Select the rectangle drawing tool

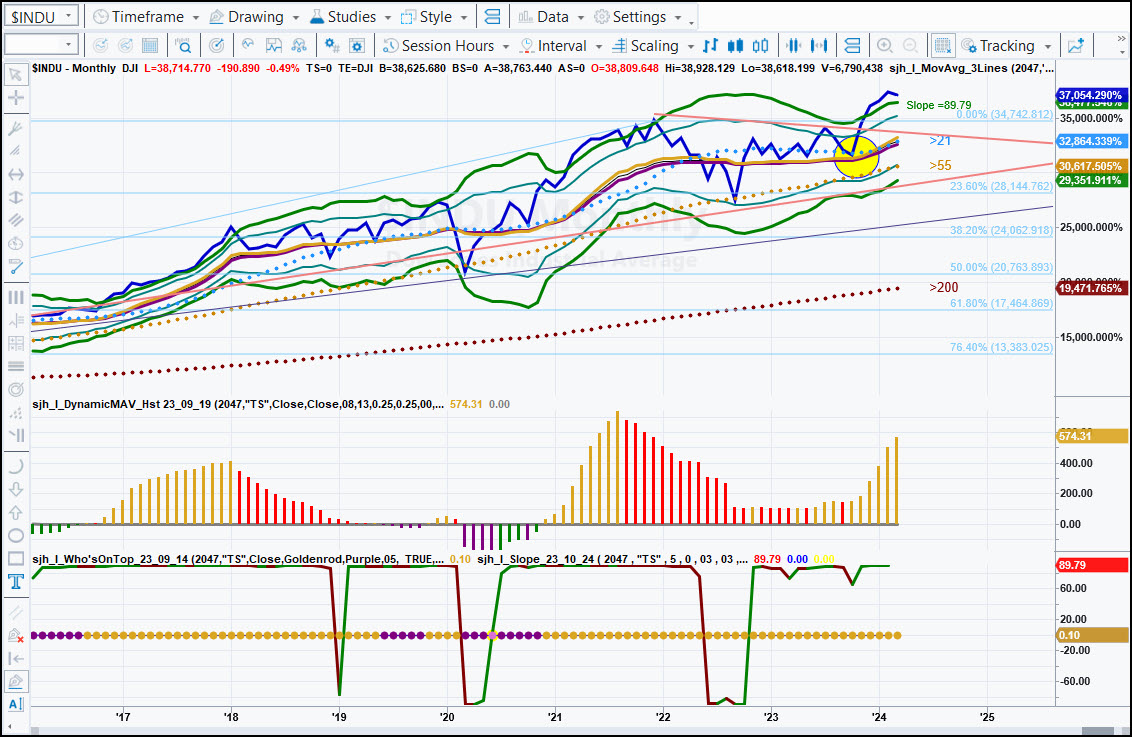15,559
